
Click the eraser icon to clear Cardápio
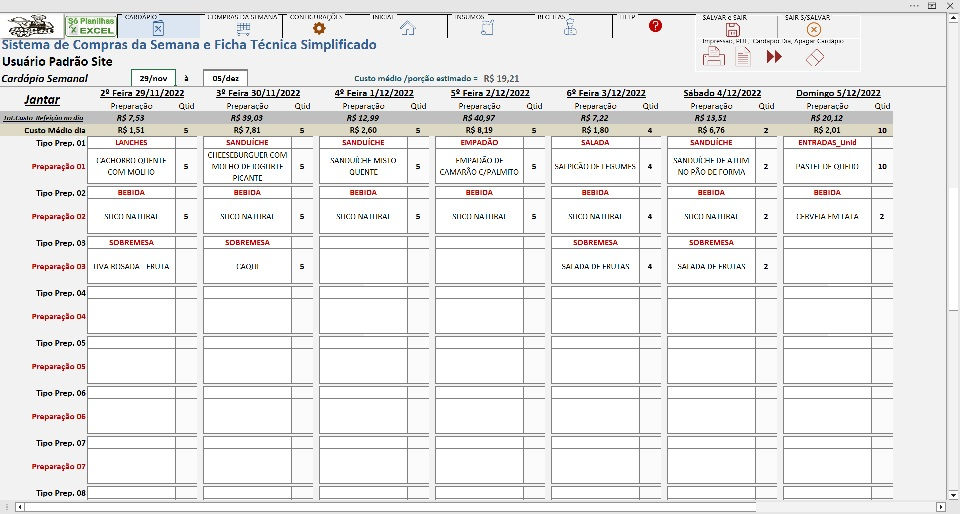pyautogui.click(x=815, y=58)
